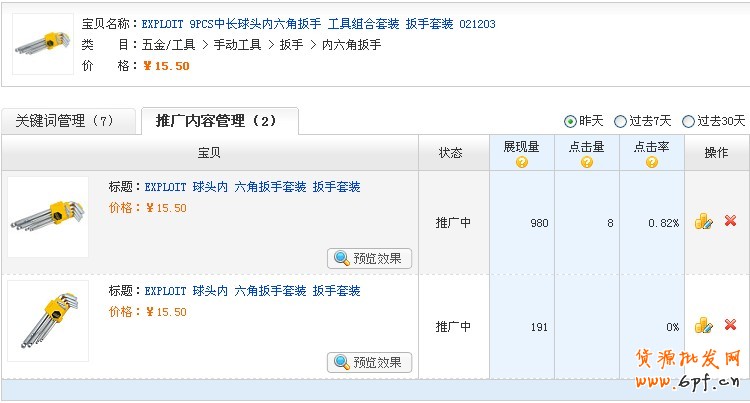Click the edit icon for the second promotion row
The height and width of the screenshot is (403, 750).
click(703, 325)
